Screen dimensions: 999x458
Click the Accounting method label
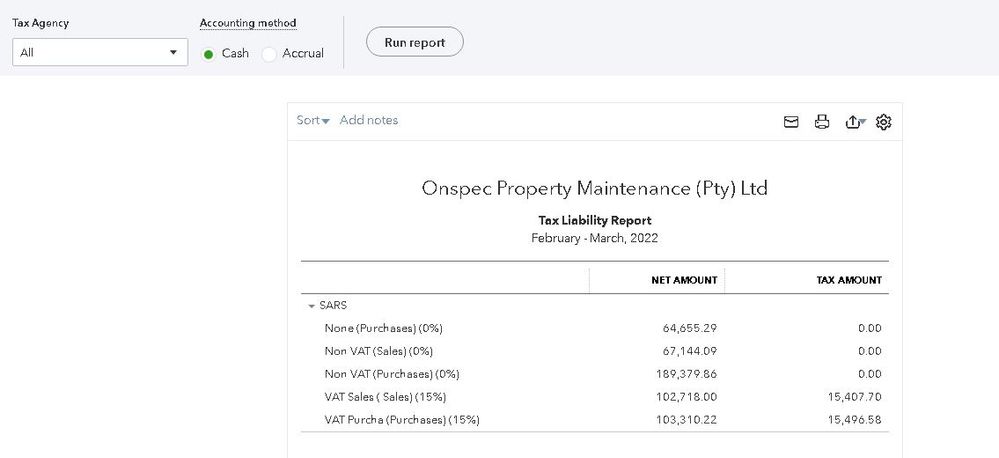(248, 23)
